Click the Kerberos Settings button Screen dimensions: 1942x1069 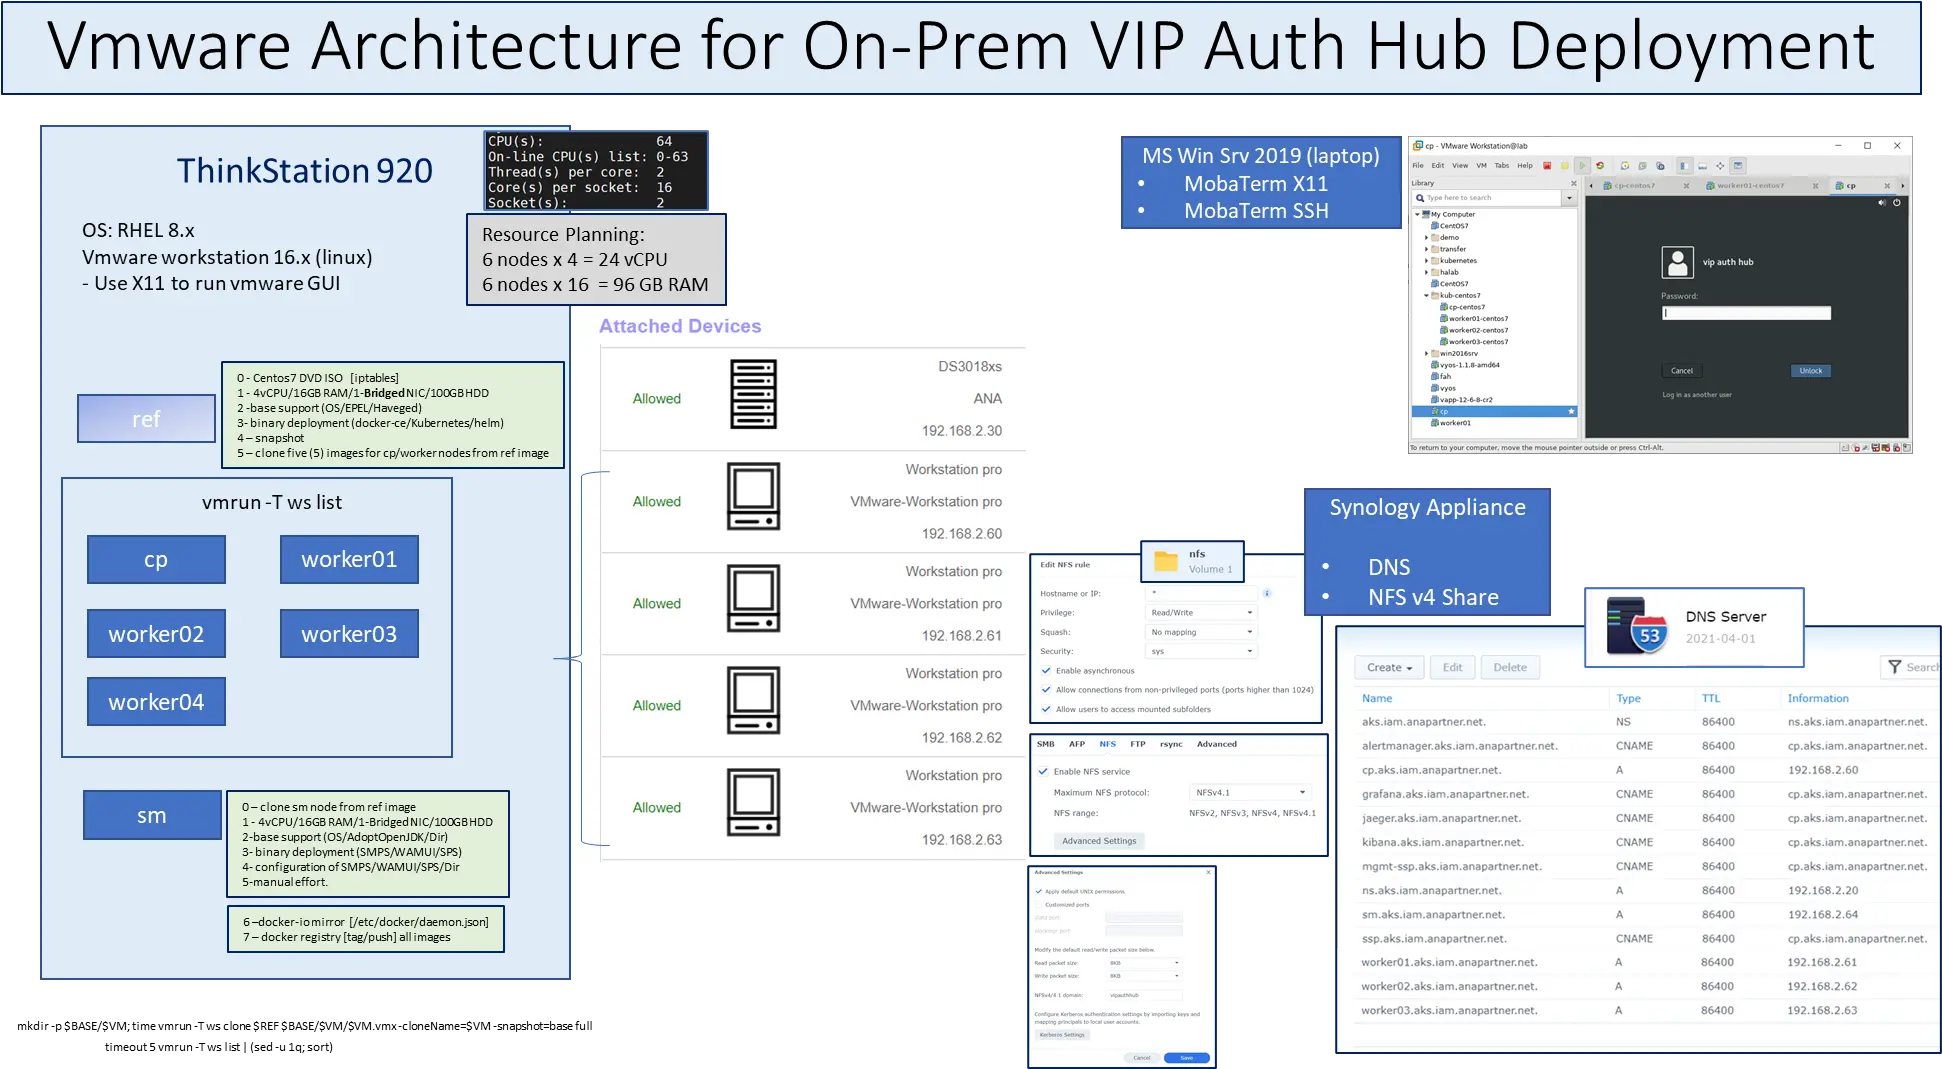click(x=1062, y=1035)
